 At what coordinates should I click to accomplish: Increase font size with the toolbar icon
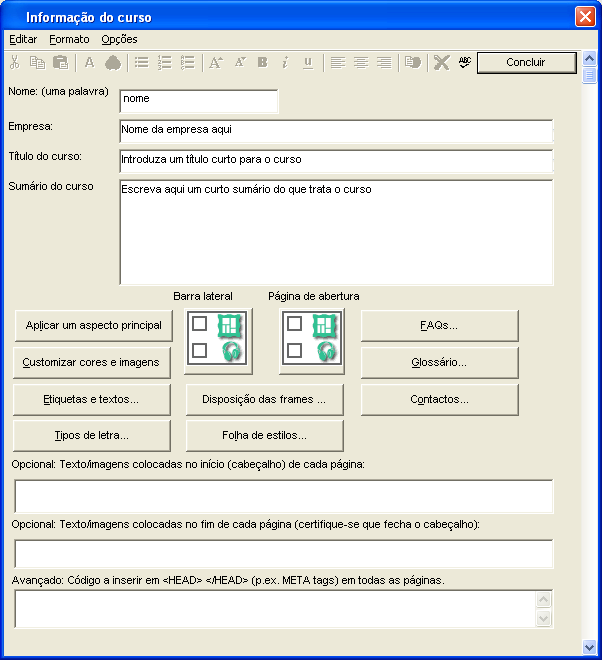pos(215,62)
